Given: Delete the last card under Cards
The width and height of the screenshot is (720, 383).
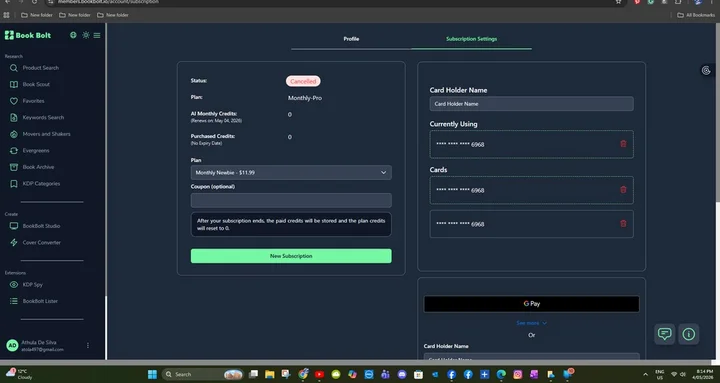Looking at the screenshot, I should pyautogui.click(x=623, y=224).
